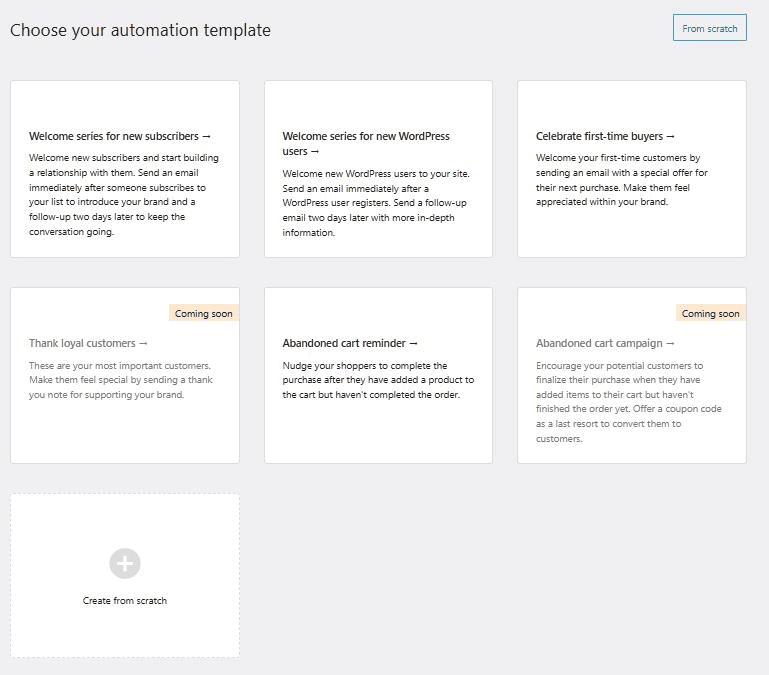The width and height of the screenshot is (769, 675).
Task: Choose the Celebrate first-time buyers title
Action: click(x=600, y=136)
